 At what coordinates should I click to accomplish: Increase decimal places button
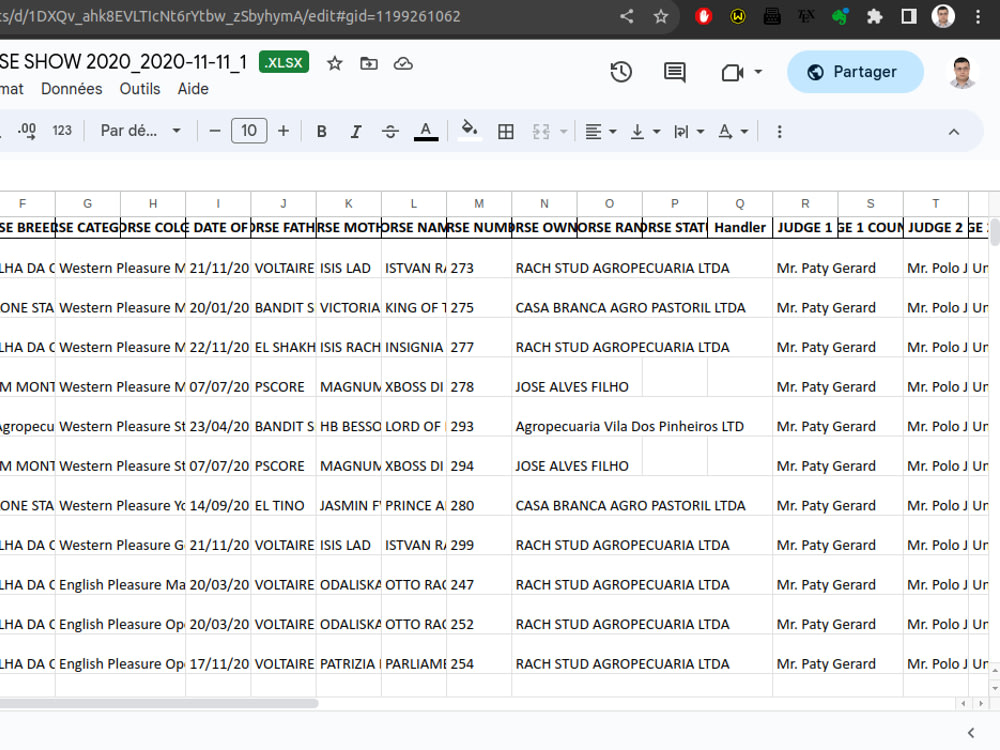pos(27,131)
